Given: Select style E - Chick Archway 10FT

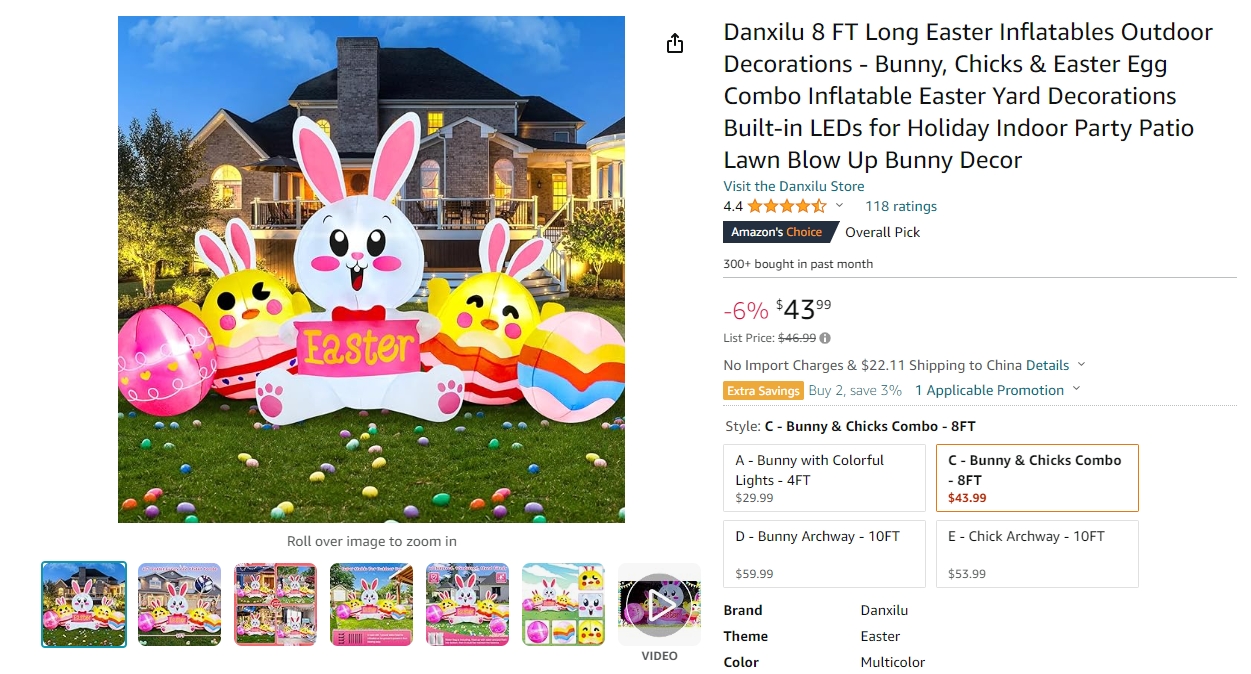Looking at the screenshot, I should pos(1037,554).
